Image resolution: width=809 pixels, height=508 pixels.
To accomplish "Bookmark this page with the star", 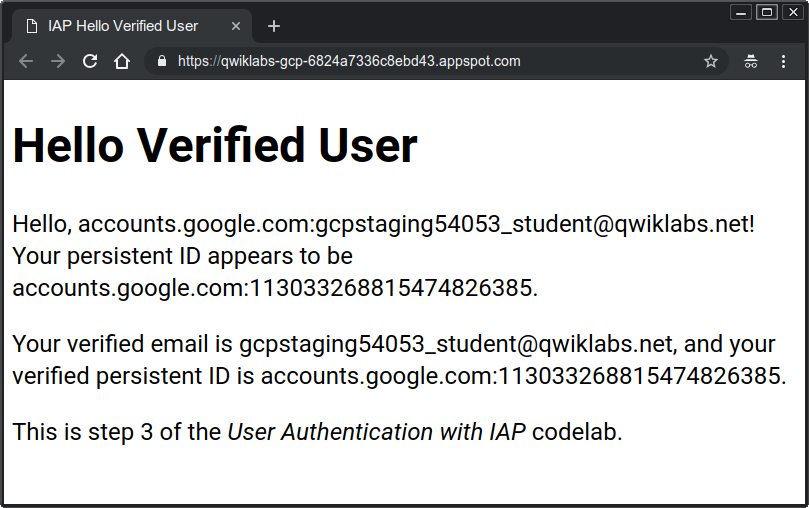I will coord(711,61).
